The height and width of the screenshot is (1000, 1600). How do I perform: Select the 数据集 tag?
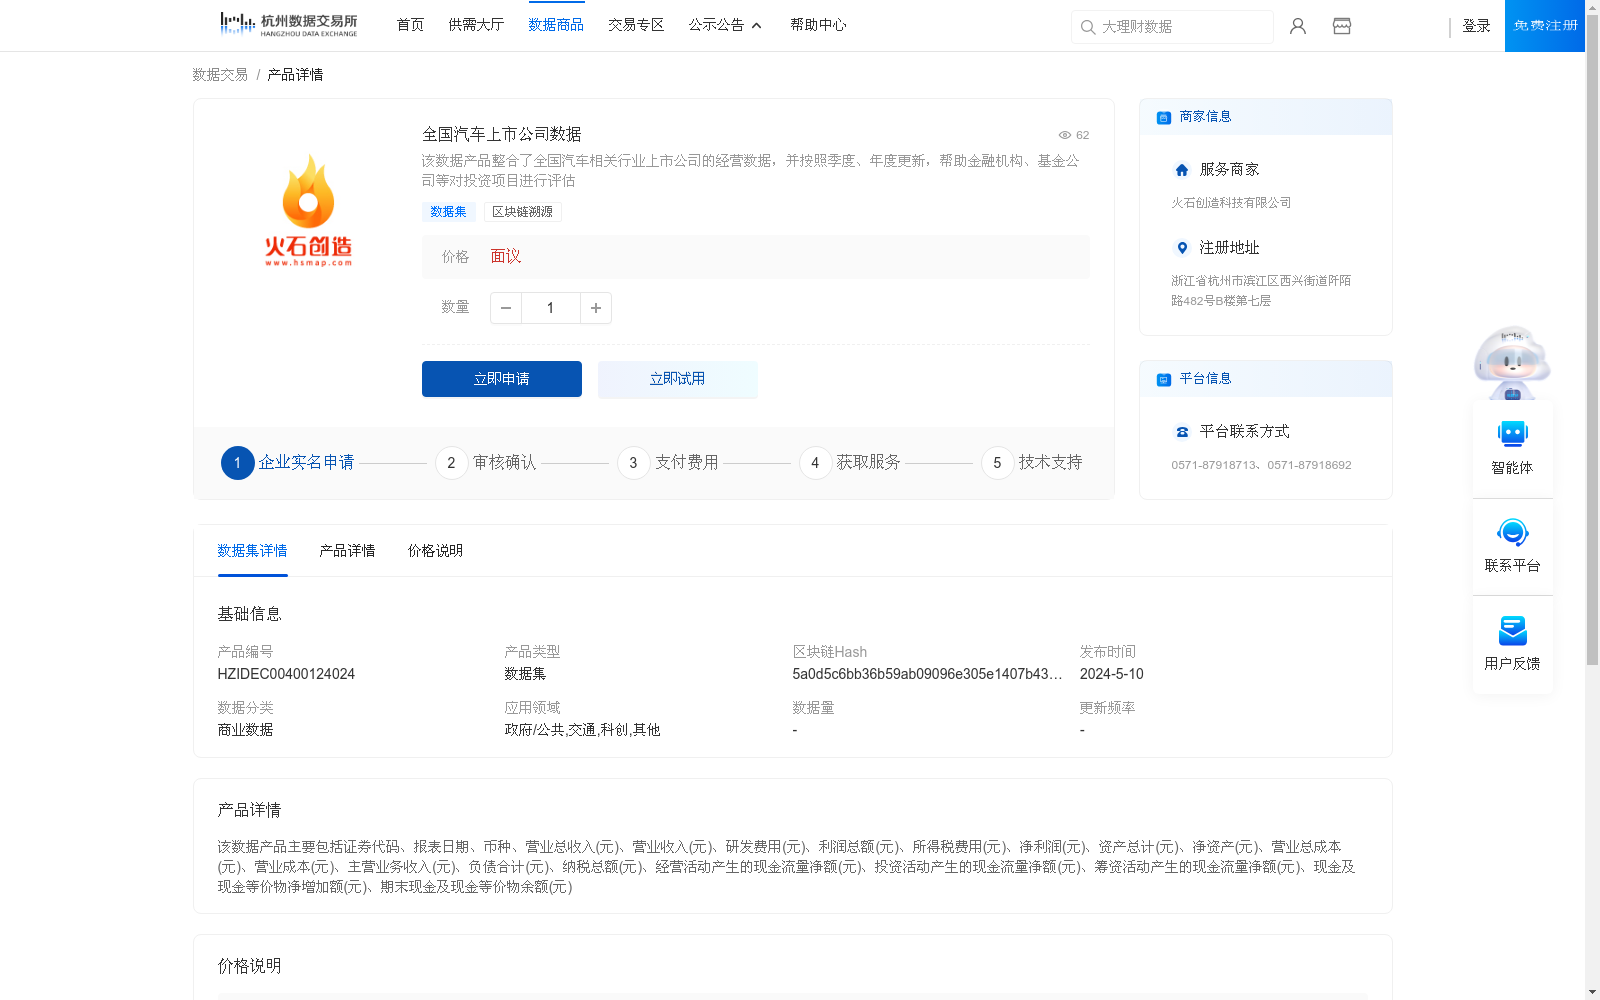tap(448, 211)
